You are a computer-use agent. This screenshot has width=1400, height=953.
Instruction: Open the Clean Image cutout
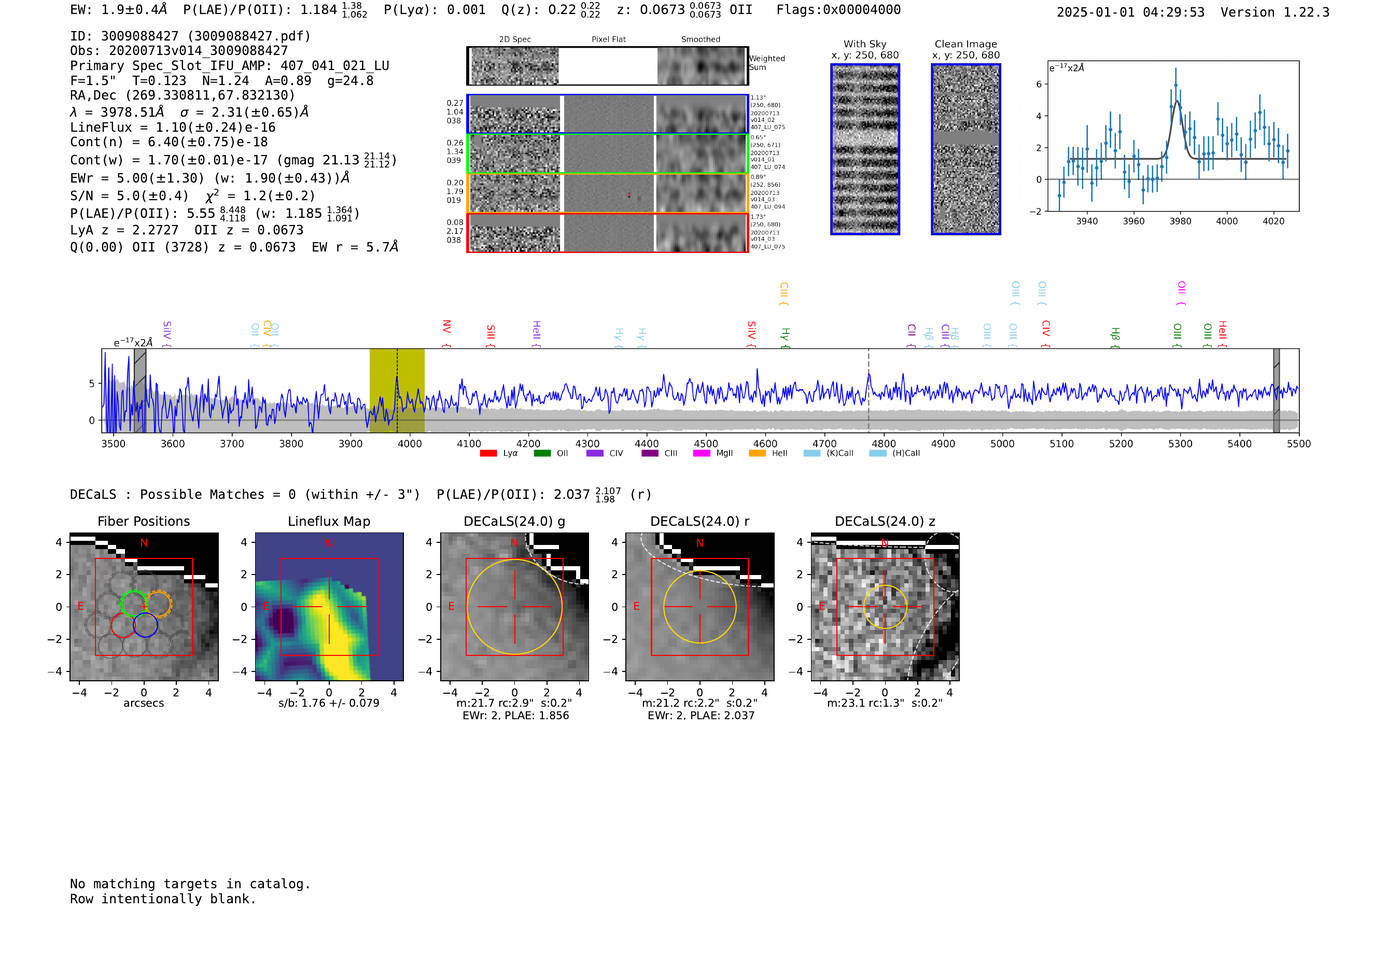[x=966, y=149]
